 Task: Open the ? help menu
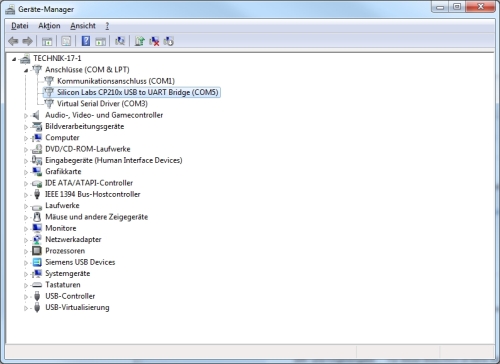[107, 26]
